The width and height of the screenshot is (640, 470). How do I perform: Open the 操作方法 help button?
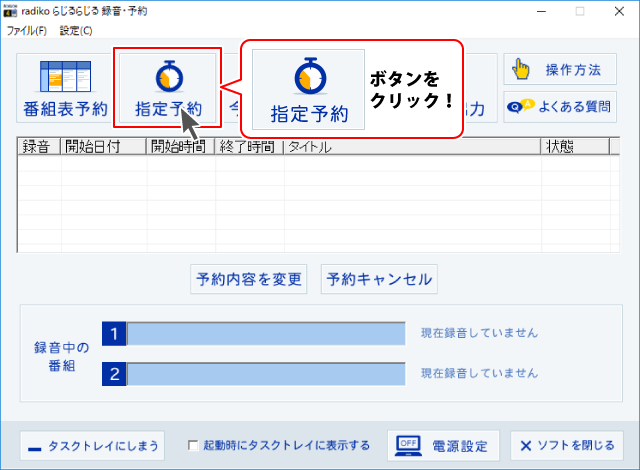point(560,69)
